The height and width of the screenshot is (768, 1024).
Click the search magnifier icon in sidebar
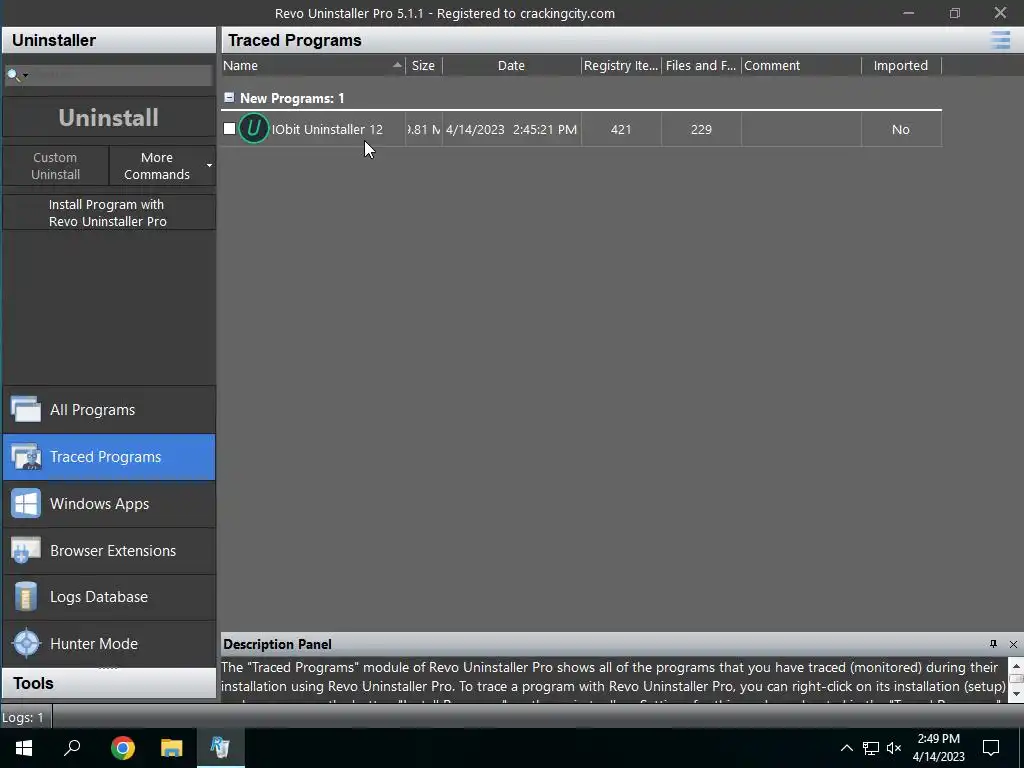13,74
